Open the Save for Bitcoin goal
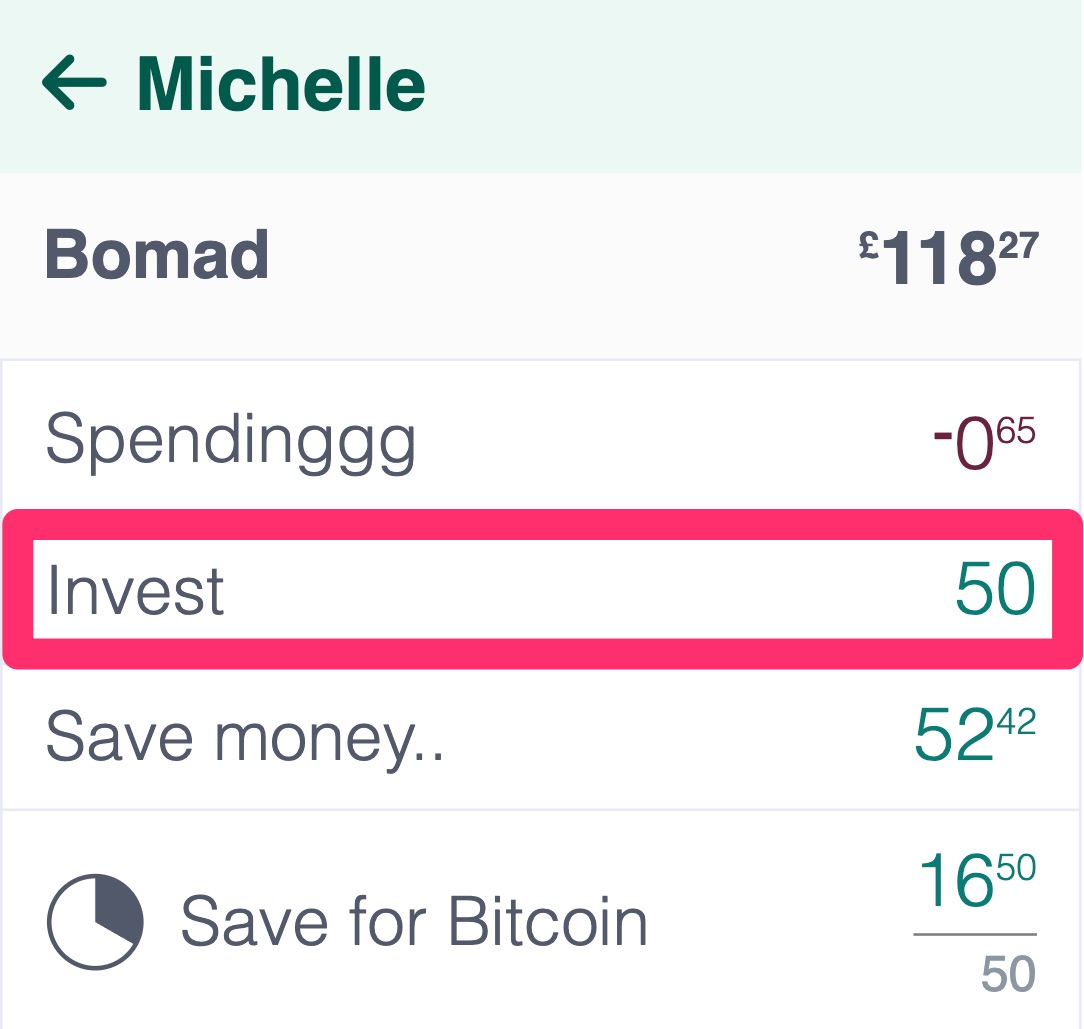The width and height of the screenshot is (1084, 1029). pyautogui.click(x=413, y=921)
